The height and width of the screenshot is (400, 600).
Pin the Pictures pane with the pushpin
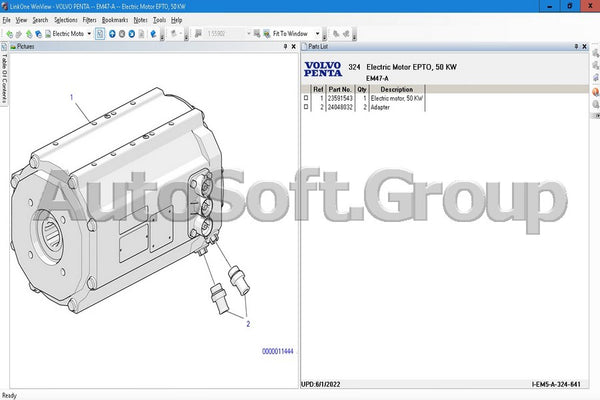(285, 46)
